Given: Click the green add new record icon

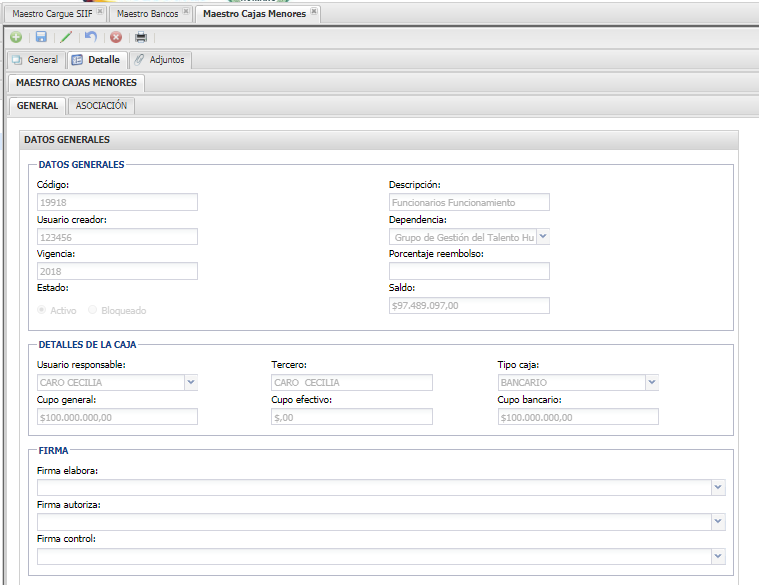Looking at the screenshot, I should click(16, 37).
